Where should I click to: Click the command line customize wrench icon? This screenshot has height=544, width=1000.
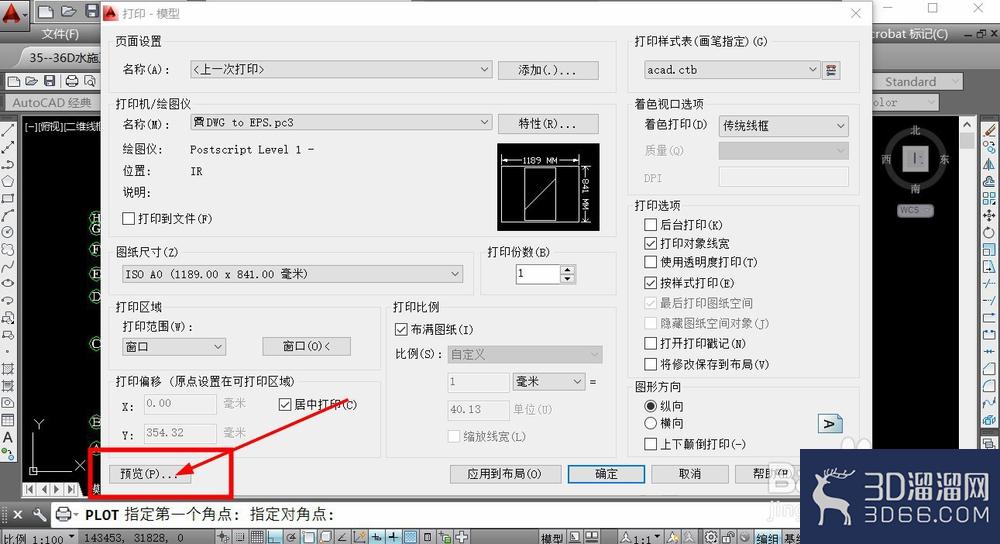(40, 514)
